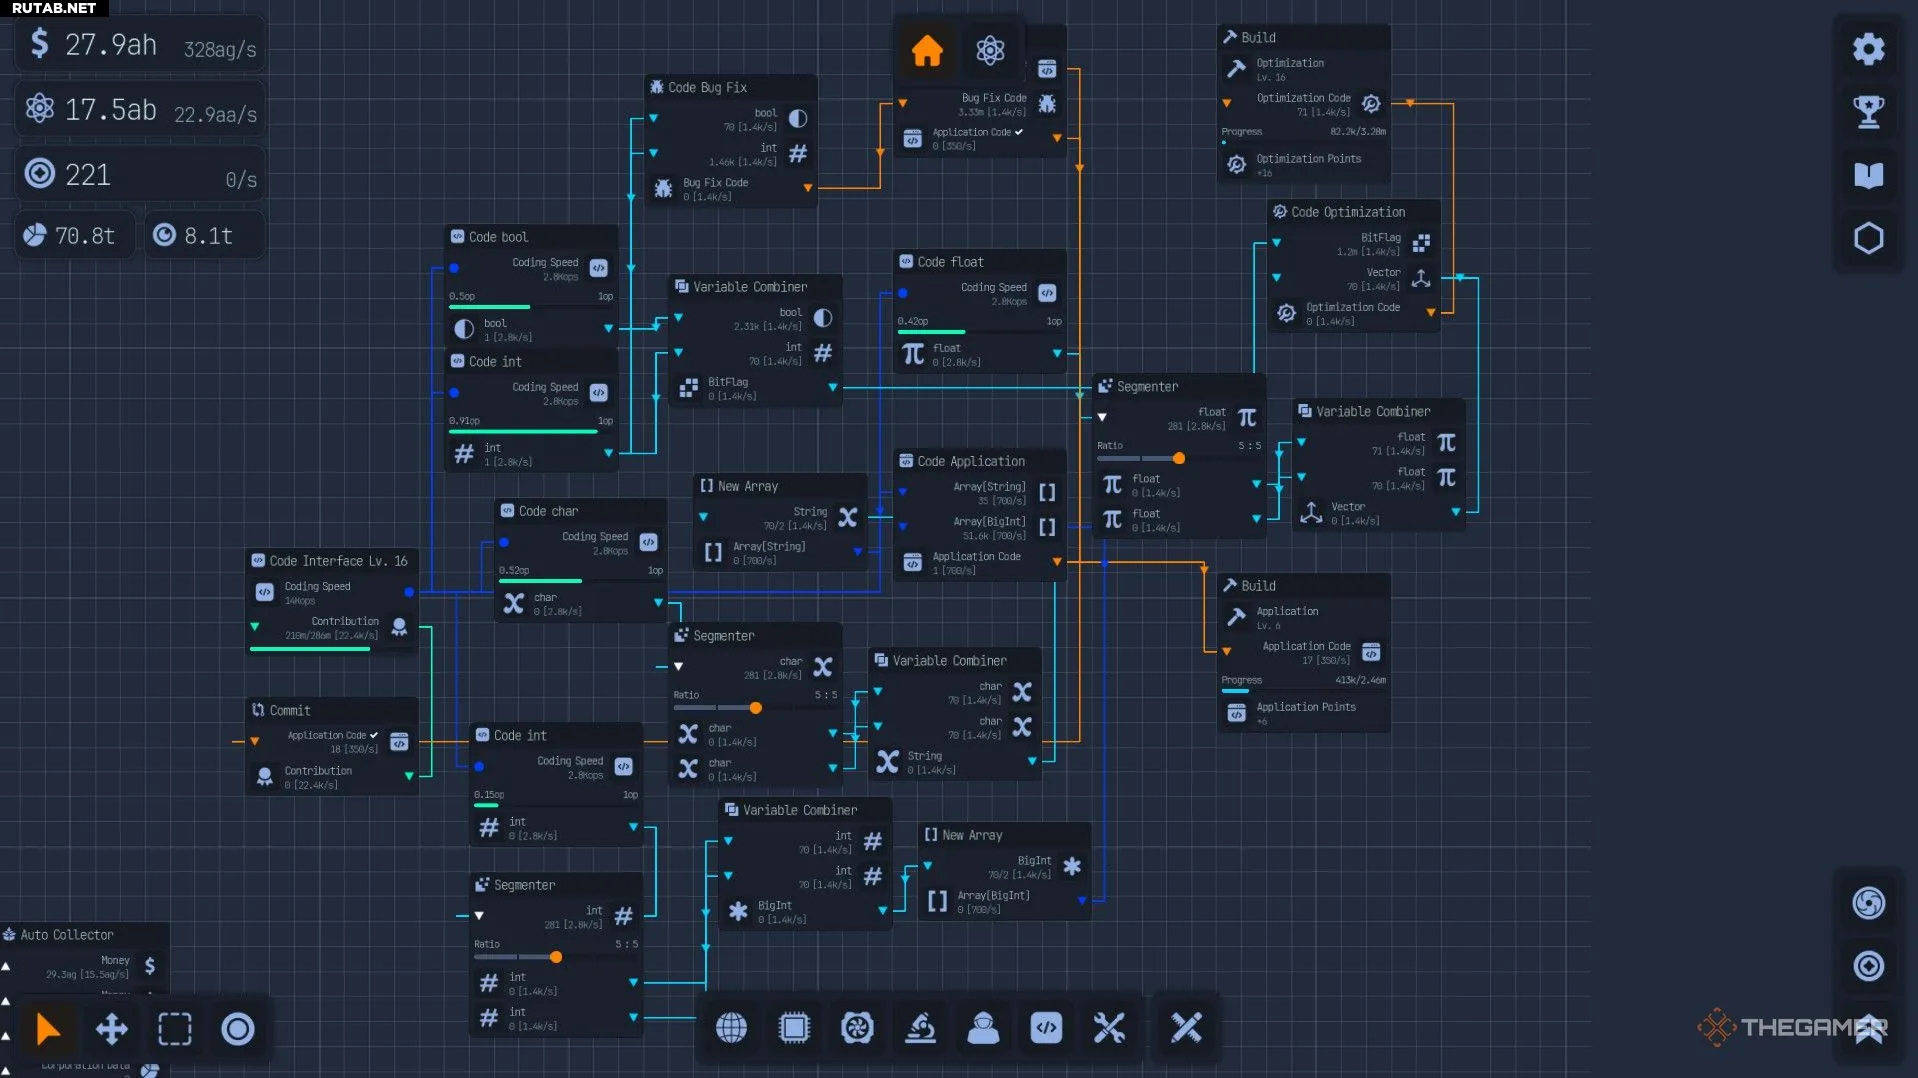This screenshot has width=1918, height=1078.
Task: Click the orange home icon
Action: point(926,50)
